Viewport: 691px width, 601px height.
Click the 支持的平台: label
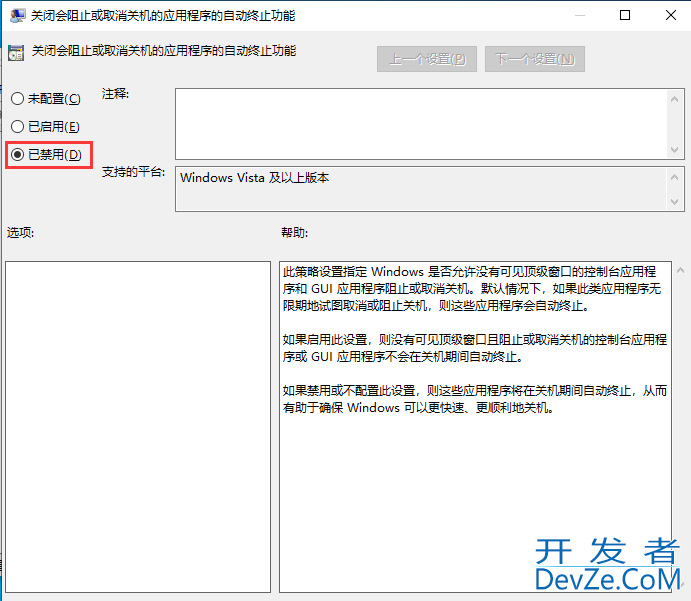tap(134, 172)
